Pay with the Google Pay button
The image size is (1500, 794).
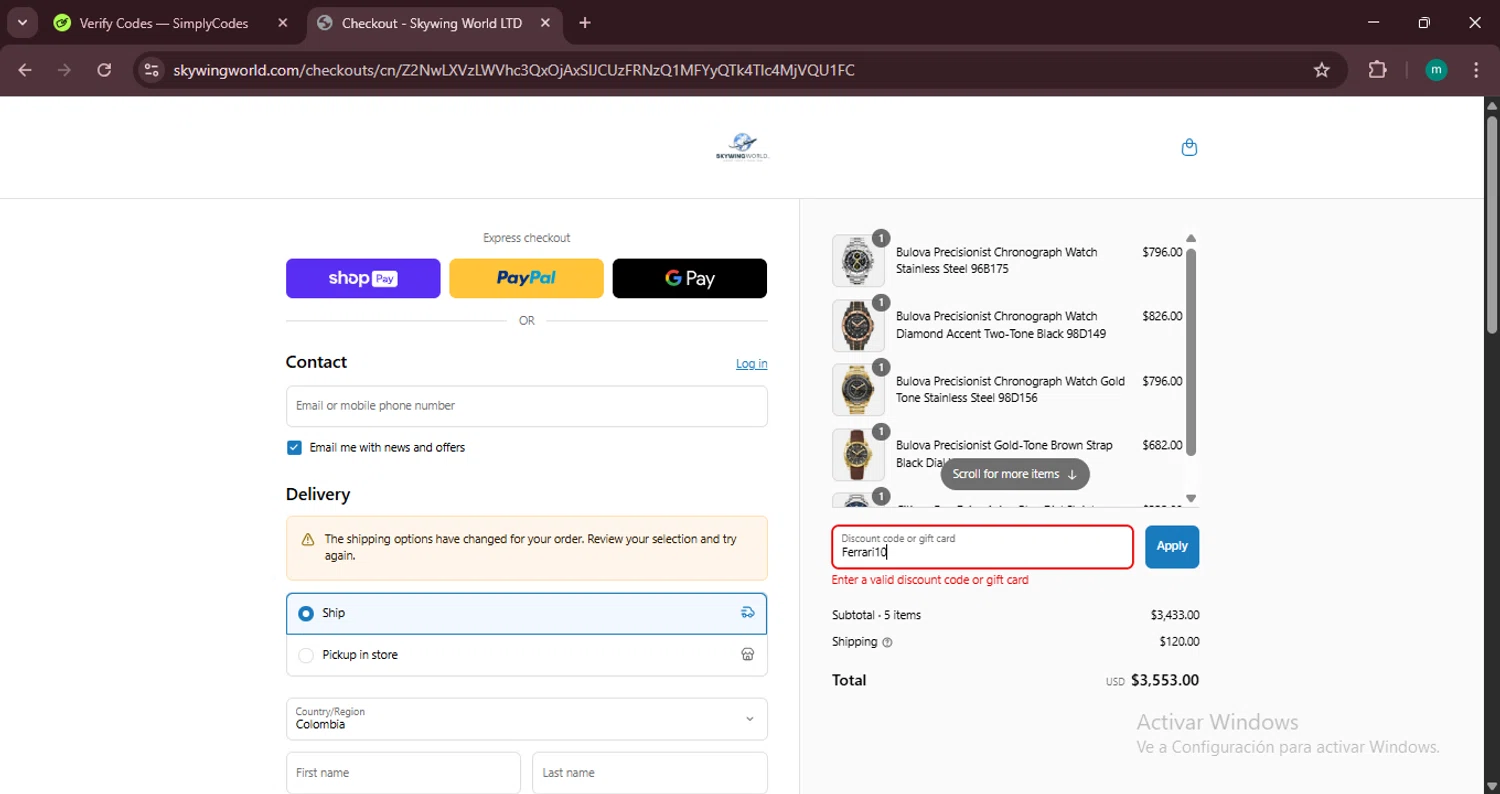click(x=690, y=278)
